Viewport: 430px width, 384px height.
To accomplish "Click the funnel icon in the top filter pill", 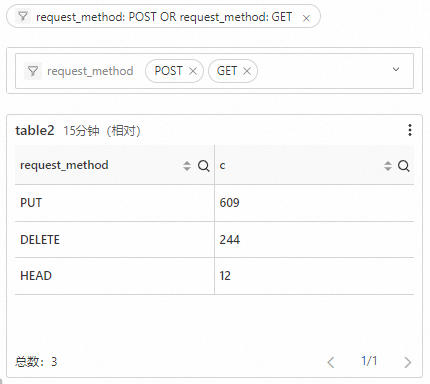I will [23, 16].
